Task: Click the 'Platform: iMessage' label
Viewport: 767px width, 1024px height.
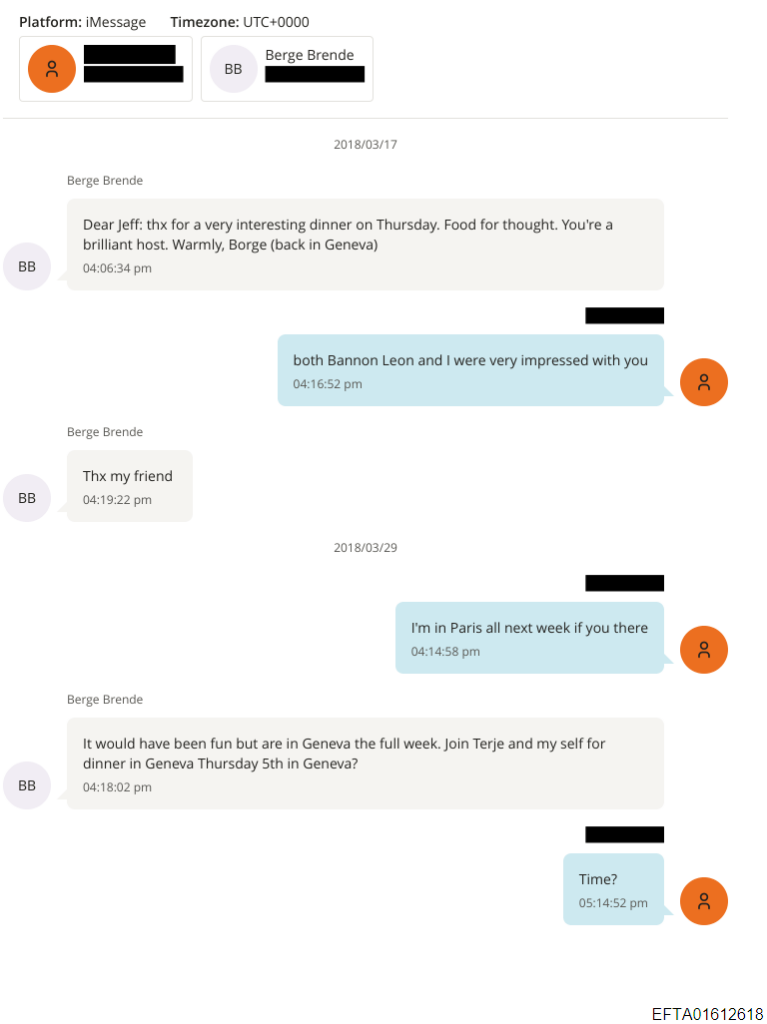Action: click(x=82, y=22)
